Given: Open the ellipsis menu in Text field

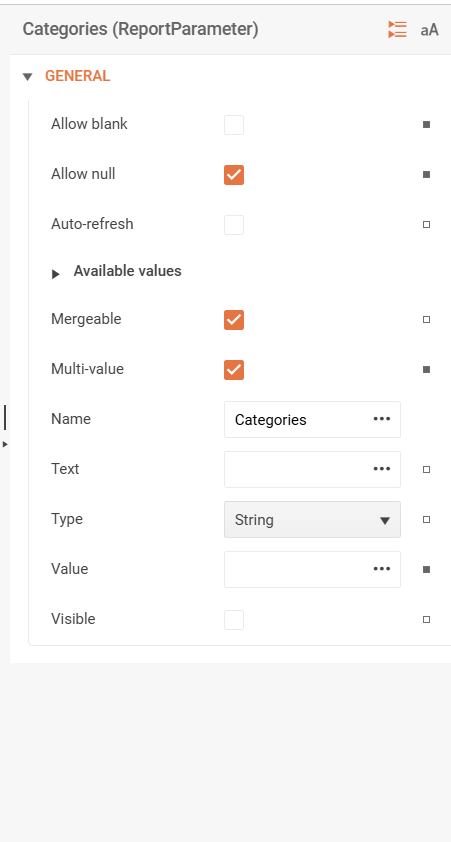Looking at the screenshot, I should [382, 469].
